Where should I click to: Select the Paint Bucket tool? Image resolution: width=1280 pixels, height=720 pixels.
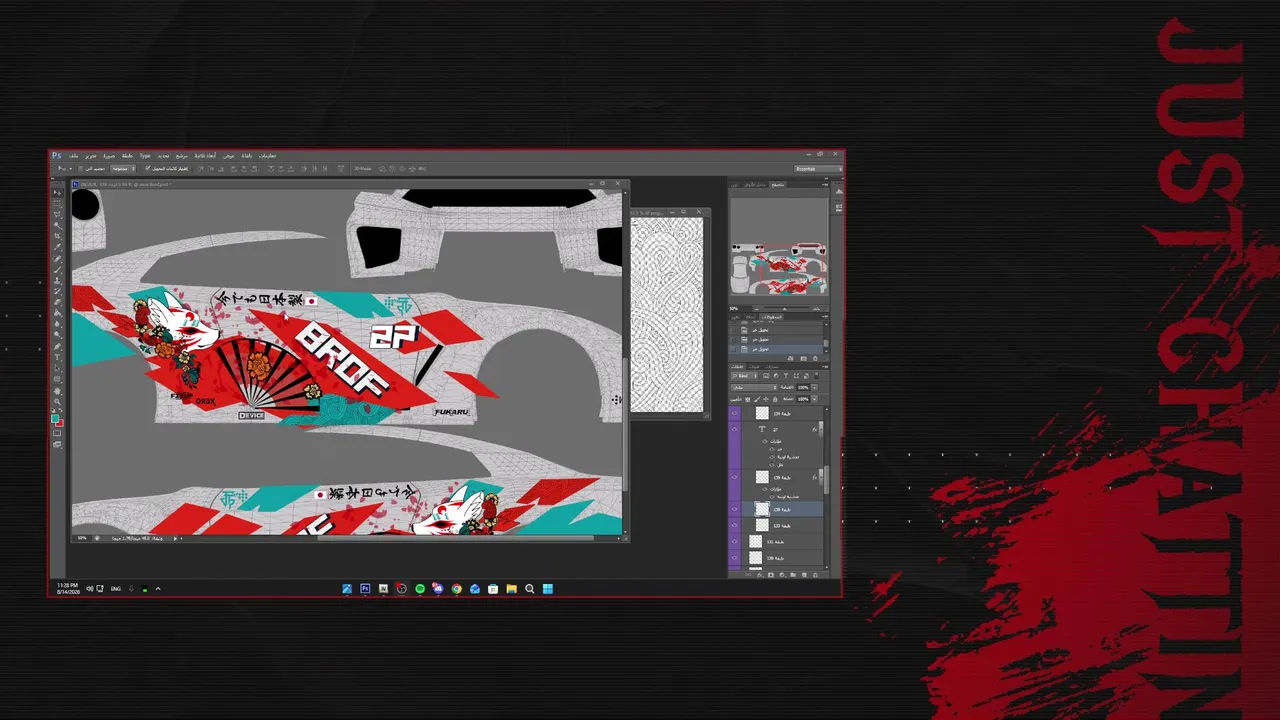tap(57, 314)
